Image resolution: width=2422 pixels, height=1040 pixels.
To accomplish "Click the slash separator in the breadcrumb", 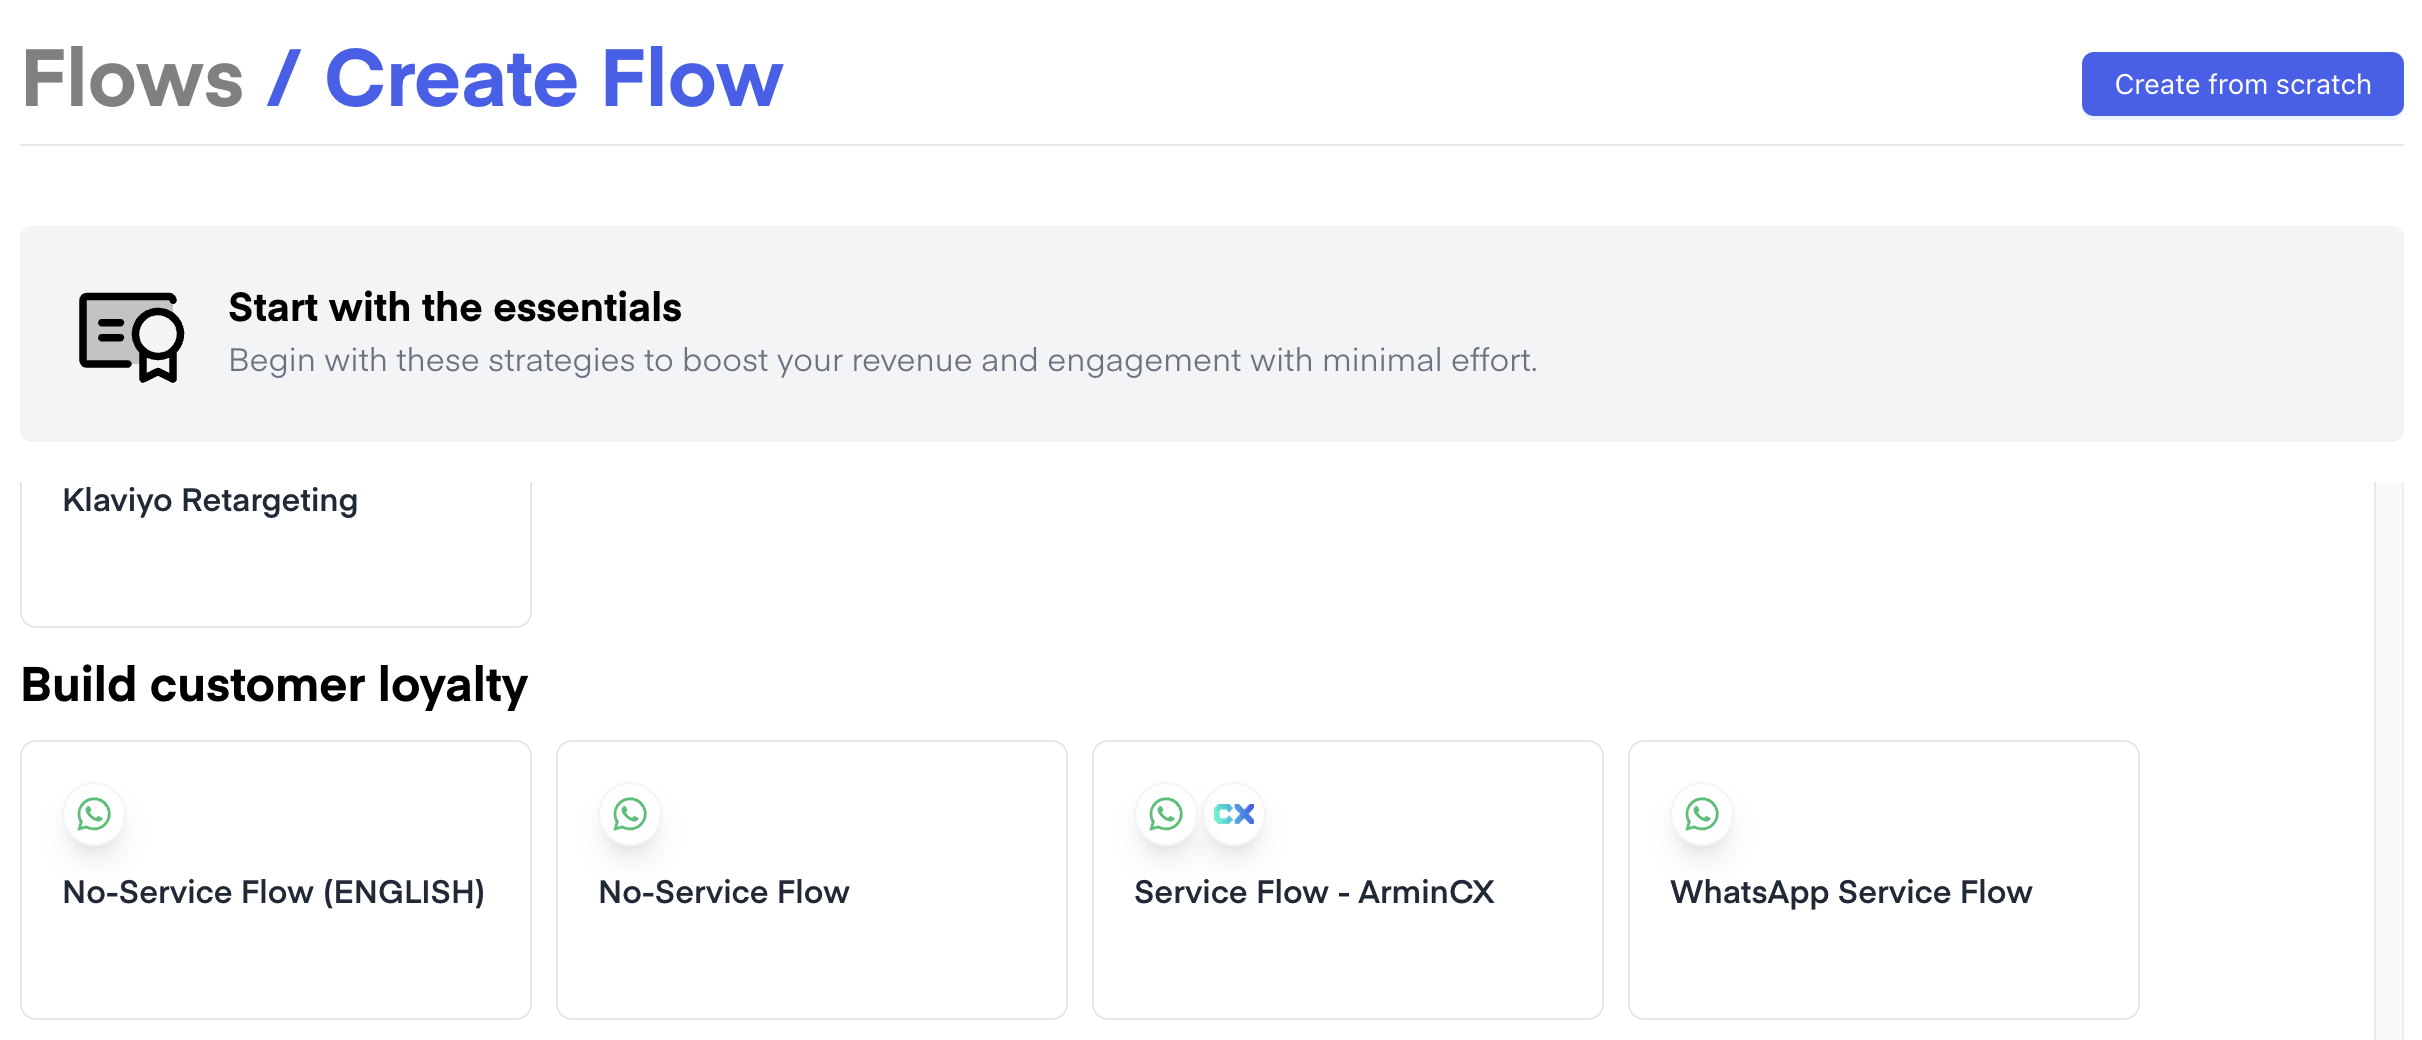I will point(284,79).
